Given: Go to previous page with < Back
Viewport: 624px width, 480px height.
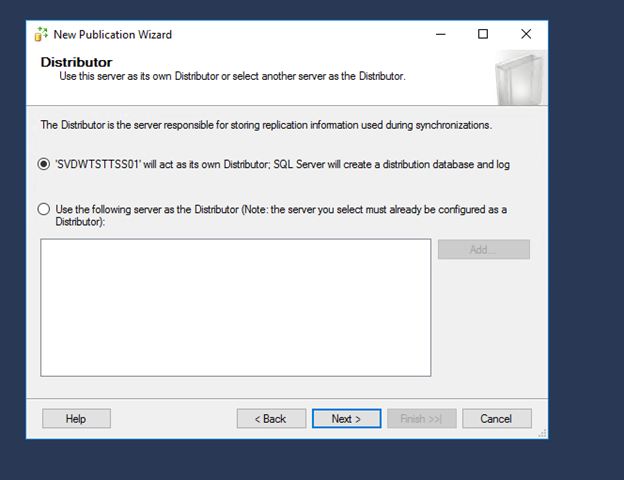Looking at the screenshot, I should (271, 419).
